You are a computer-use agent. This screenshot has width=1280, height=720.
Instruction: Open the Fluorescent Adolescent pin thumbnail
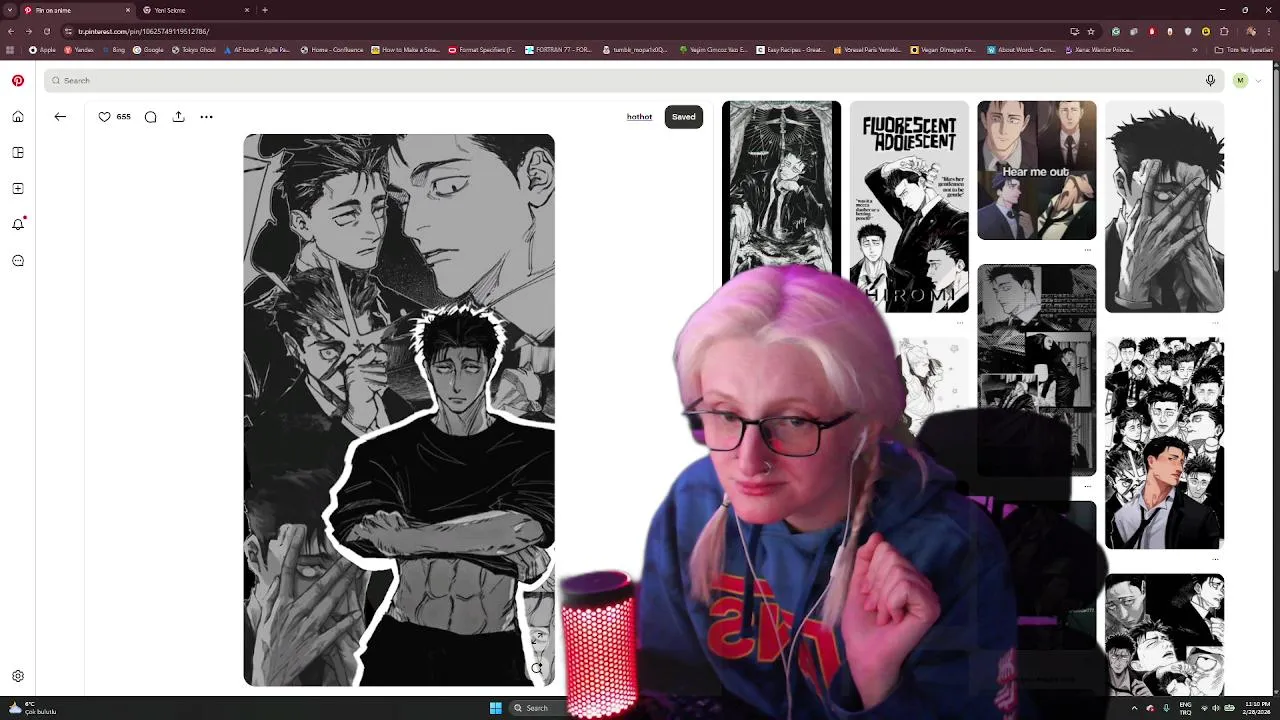tap(909, 206)
